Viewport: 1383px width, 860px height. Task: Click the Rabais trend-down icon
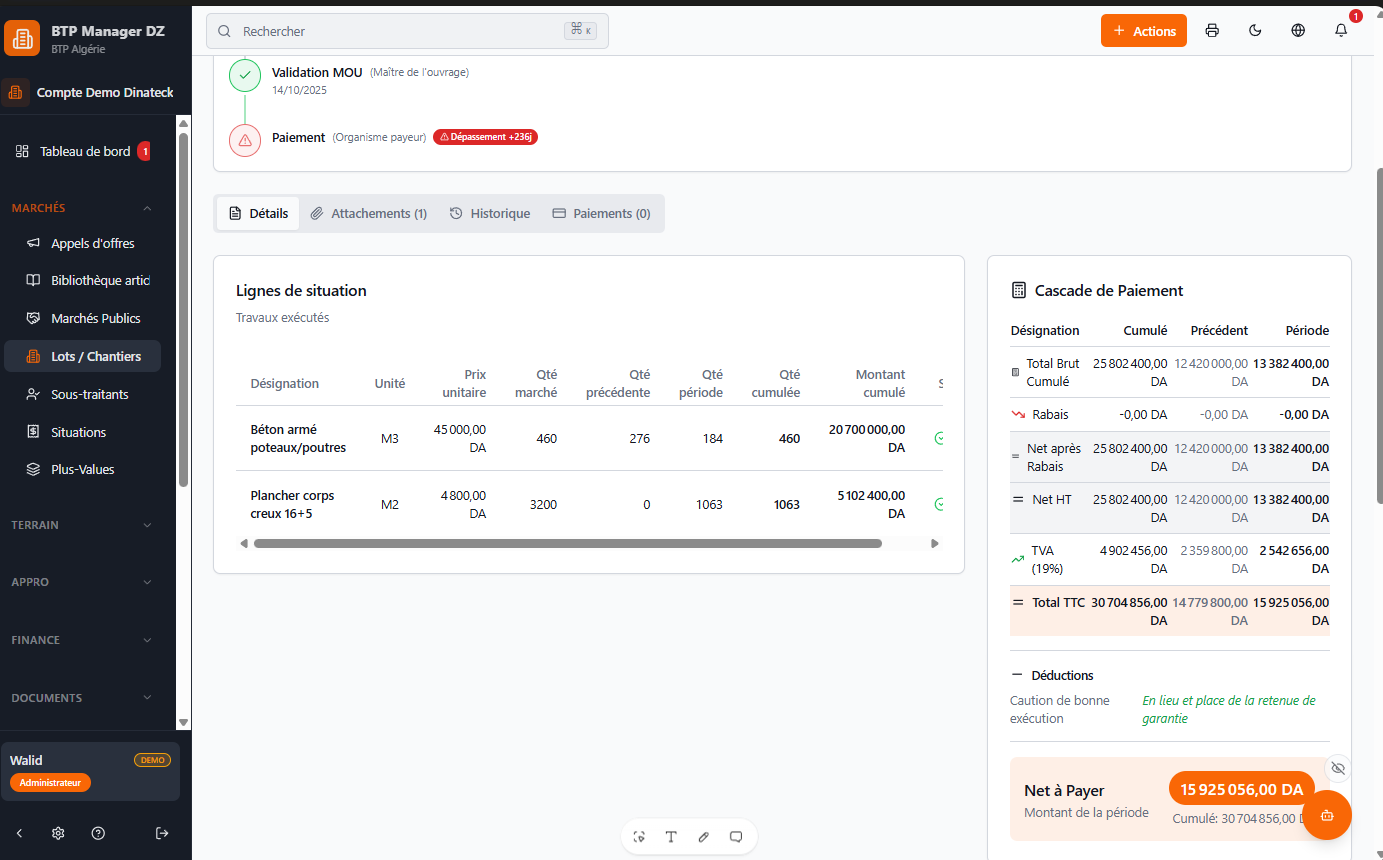(x=1018, y=414)
